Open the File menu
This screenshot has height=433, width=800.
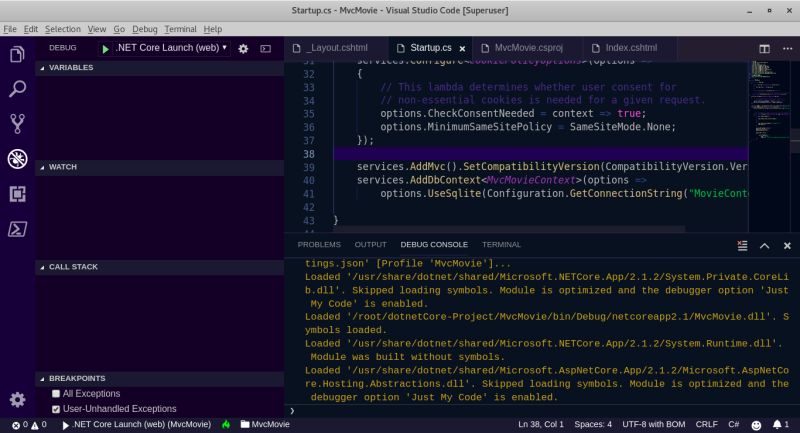(10, 29)
